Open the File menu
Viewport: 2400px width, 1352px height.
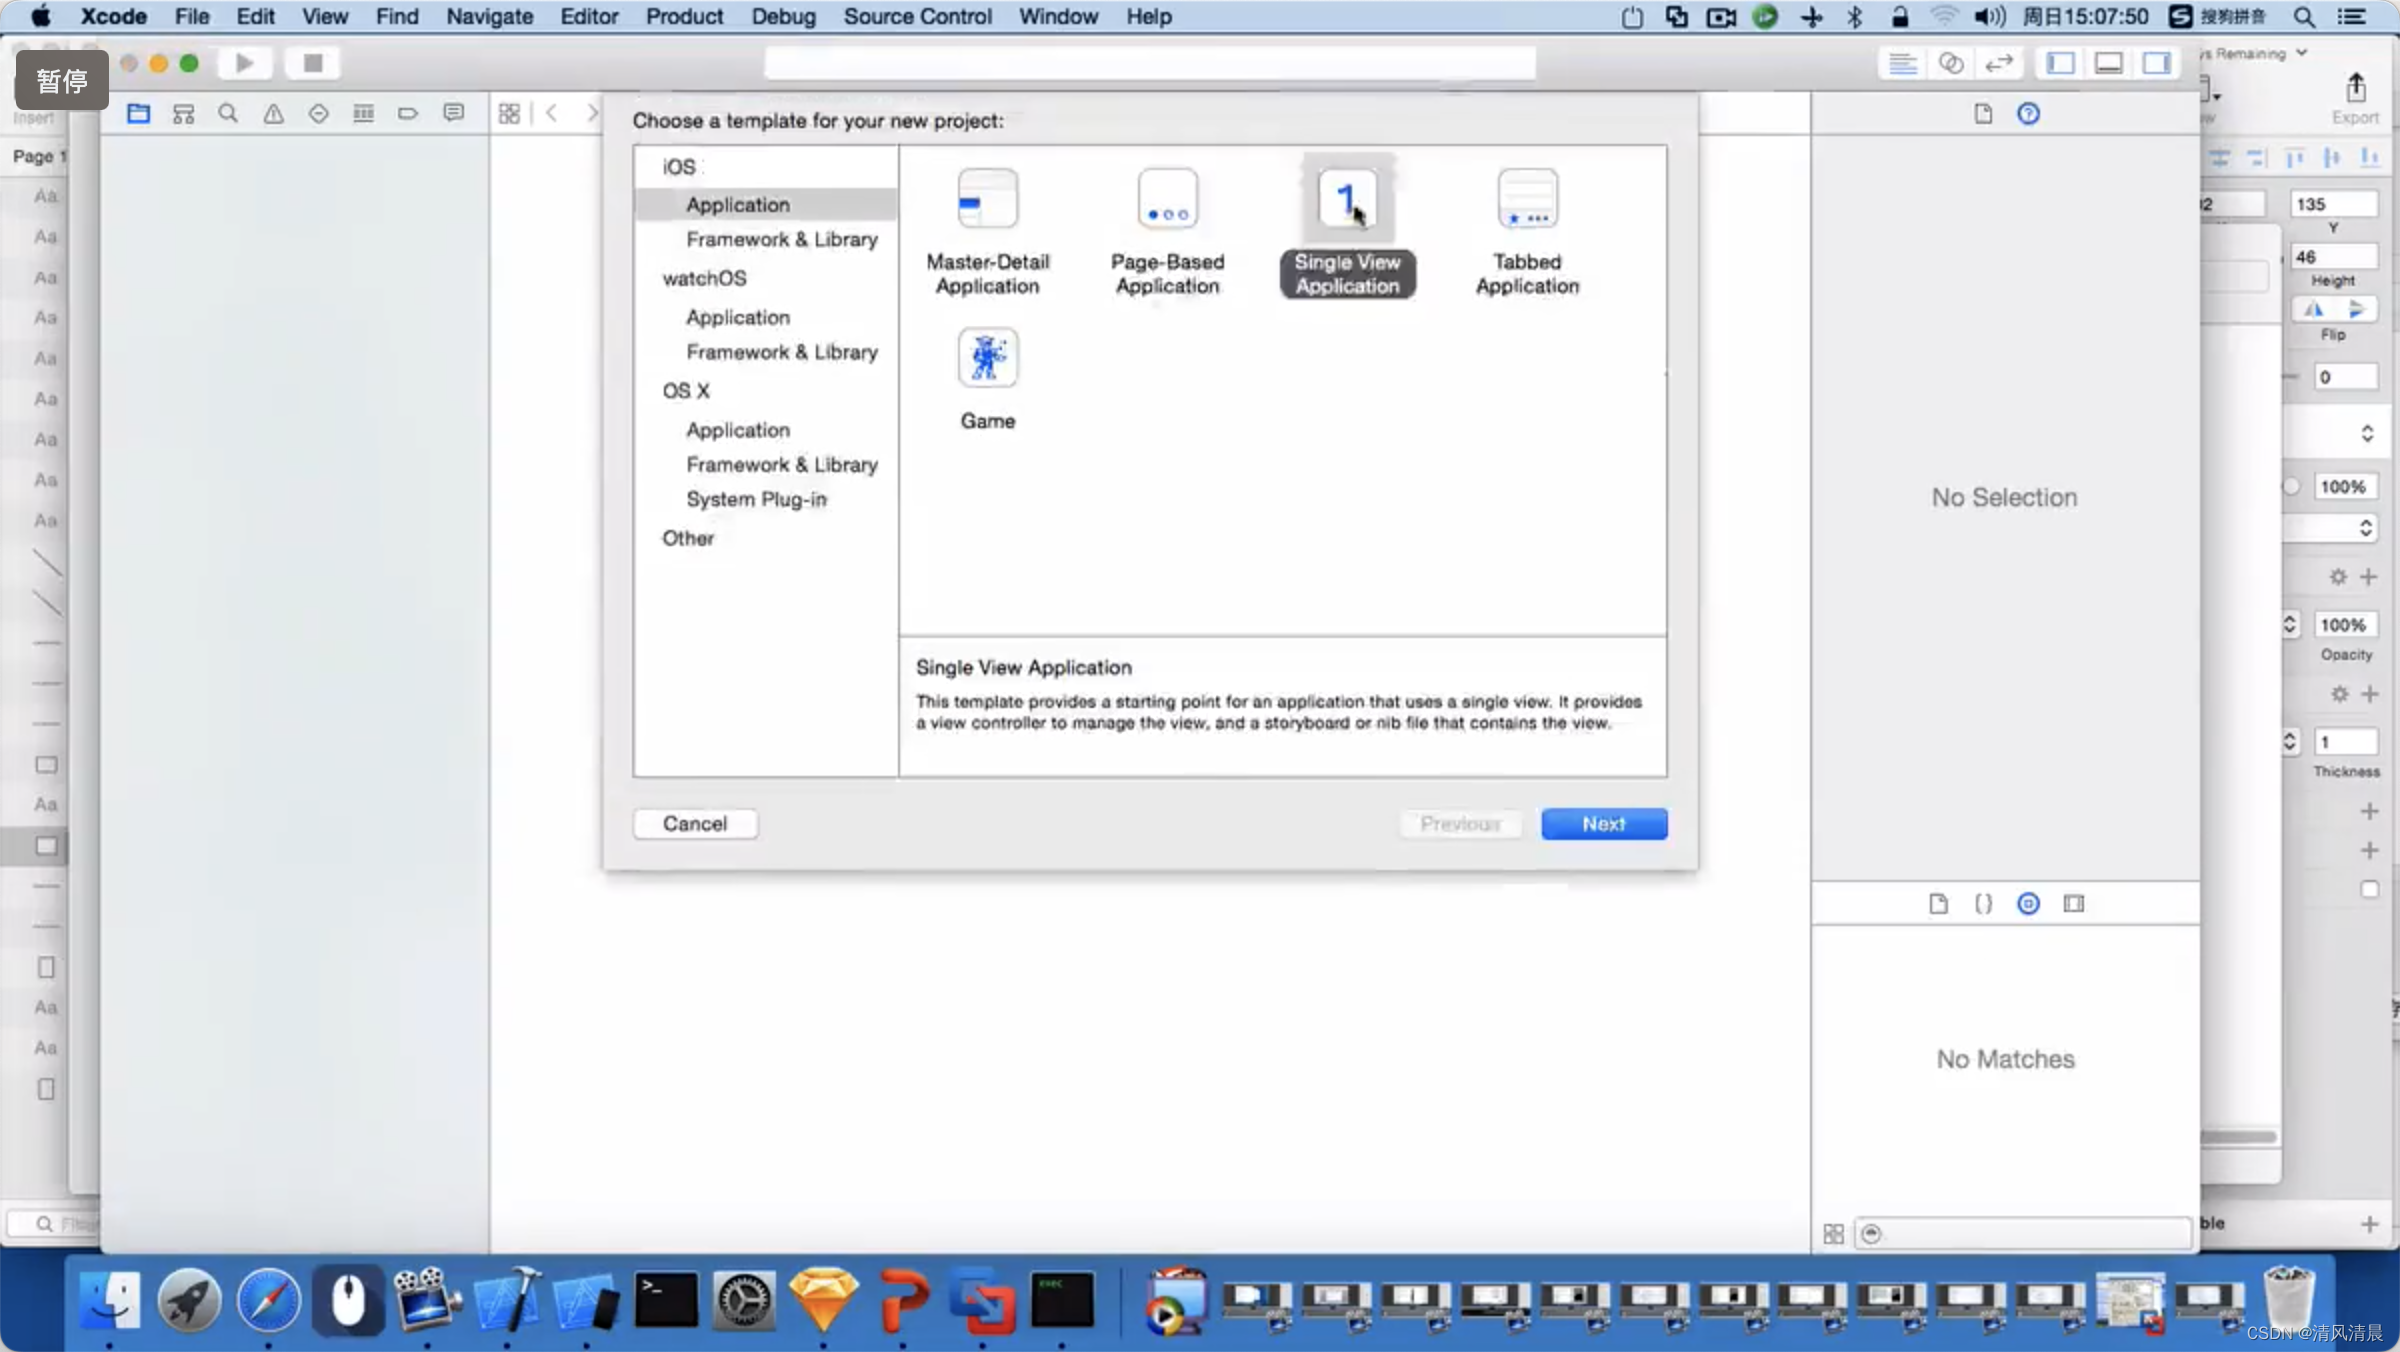[x=192, y=16]
